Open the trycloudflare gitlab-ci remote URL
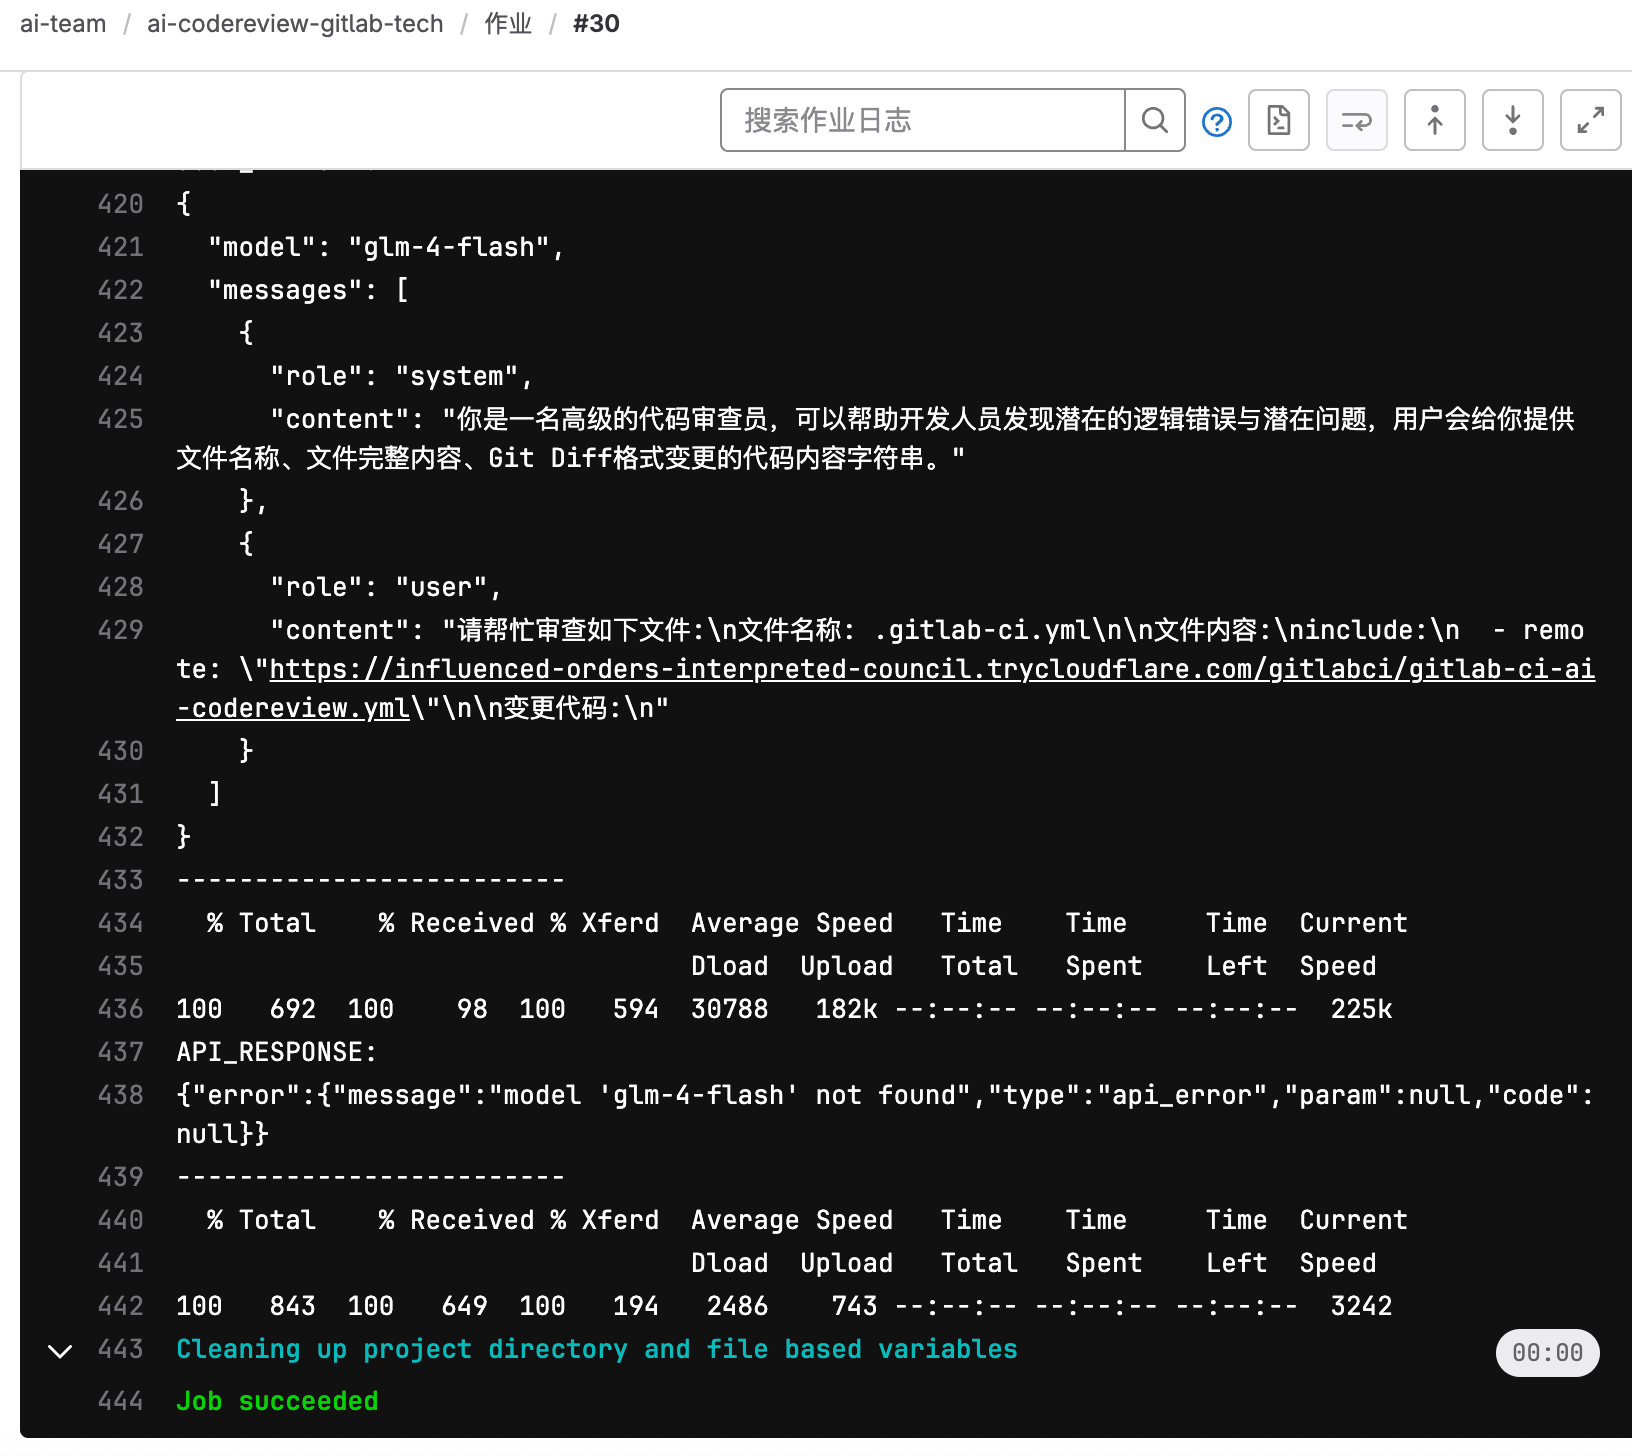The image size is (1632, 1456). 886,688
